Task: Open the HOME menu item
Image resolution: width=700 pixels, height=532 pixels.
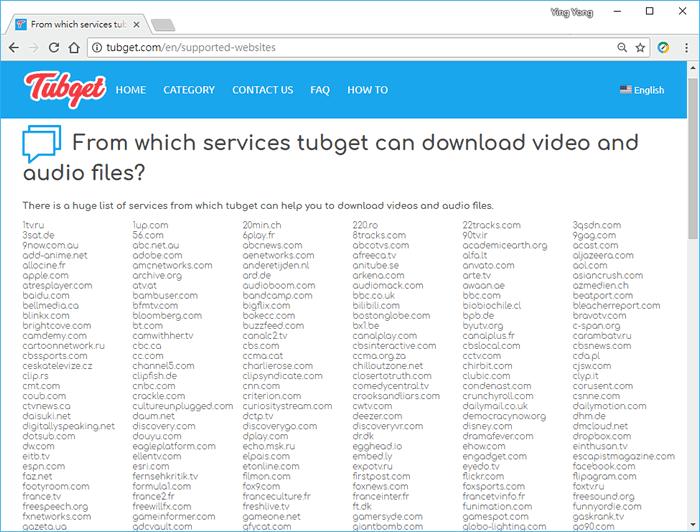Action: 131,90
